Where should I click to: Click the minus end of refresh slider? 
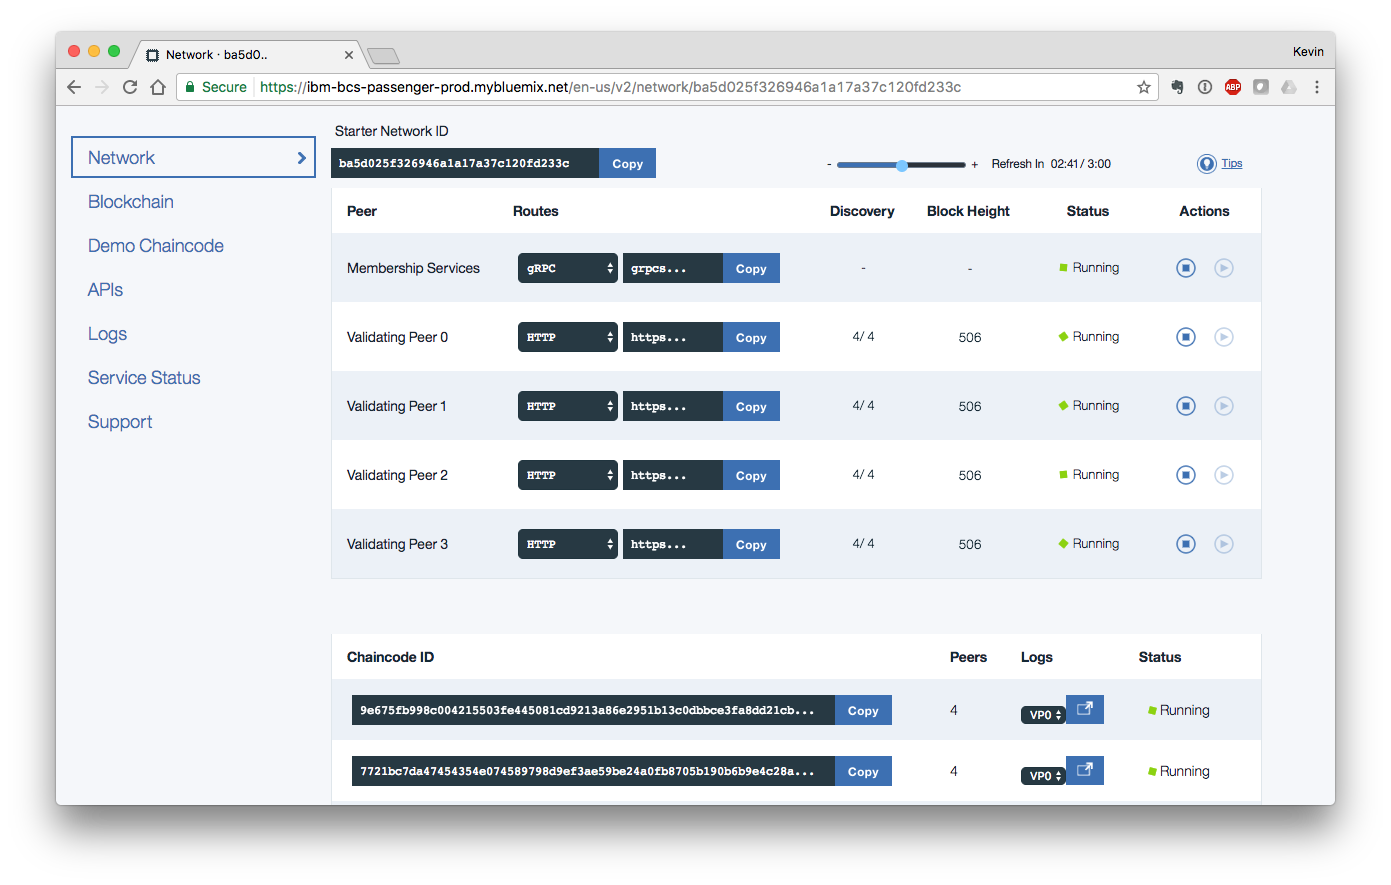coord(829,164)
